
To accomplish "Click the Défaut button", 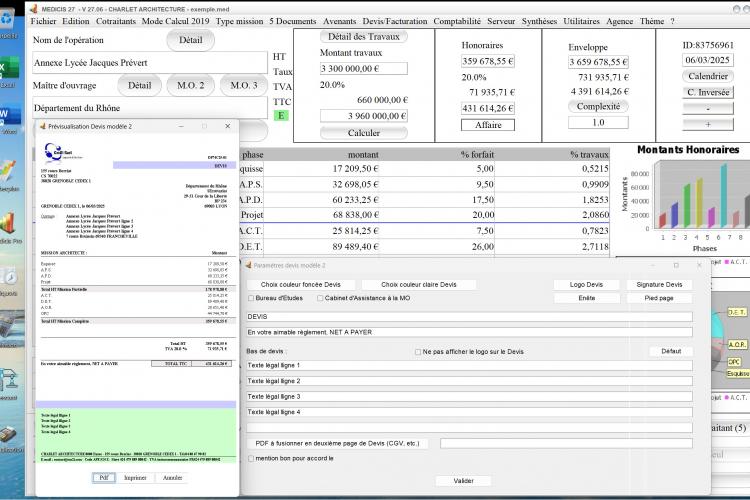I will [671, 351].
